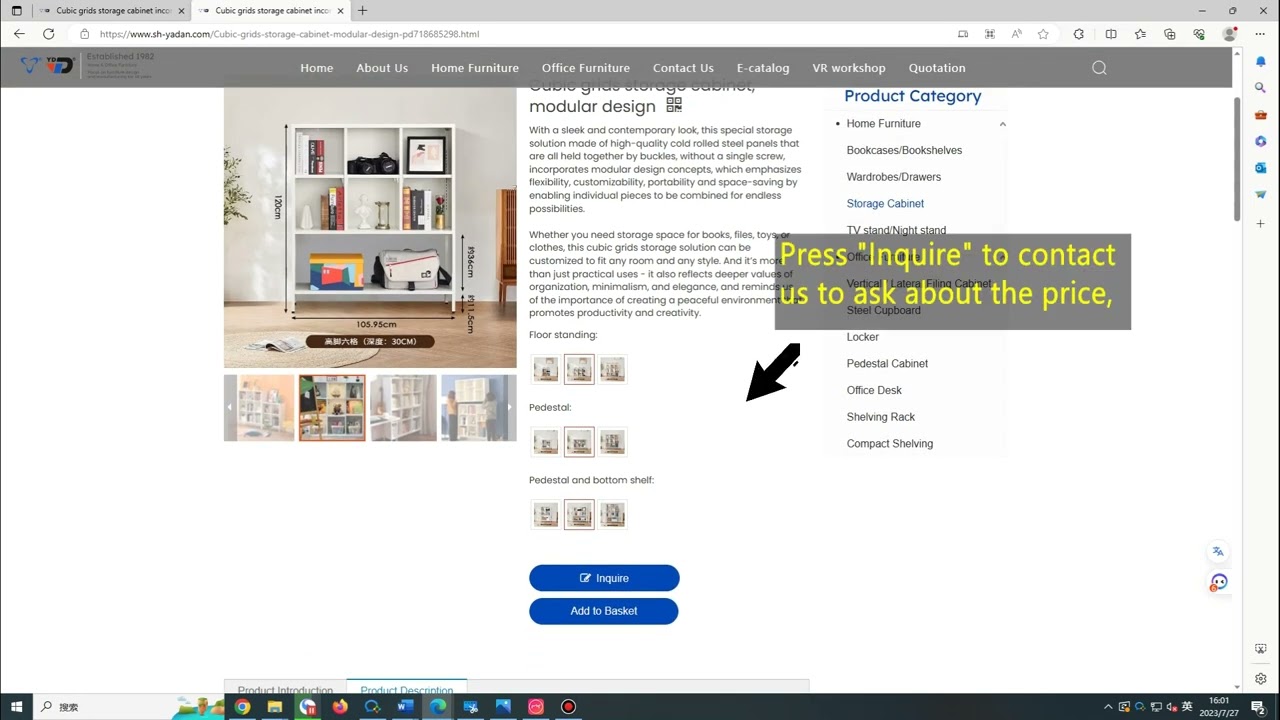Open Wardrobes/Drawers category link
The width and height of the screenshot is (1280, 720).
[894, 177]
